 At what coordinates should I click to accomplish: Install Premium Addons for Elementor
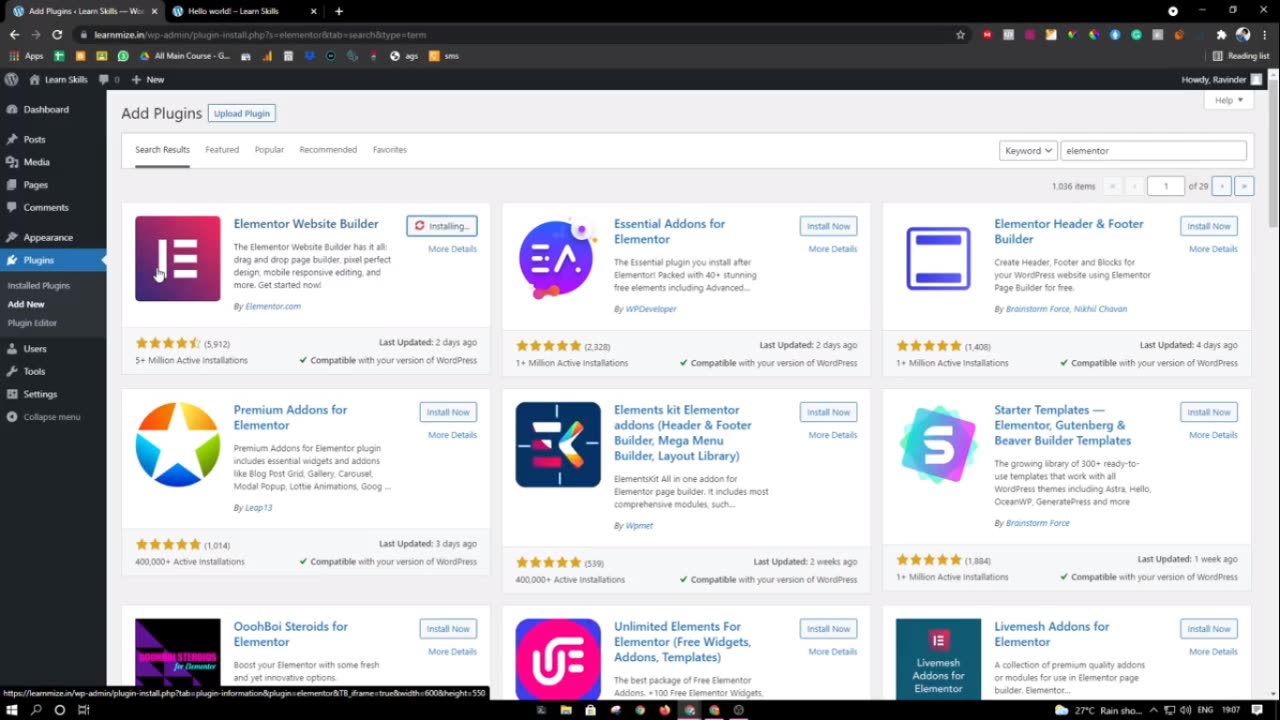pyautogui.click(x=448, y=412)
